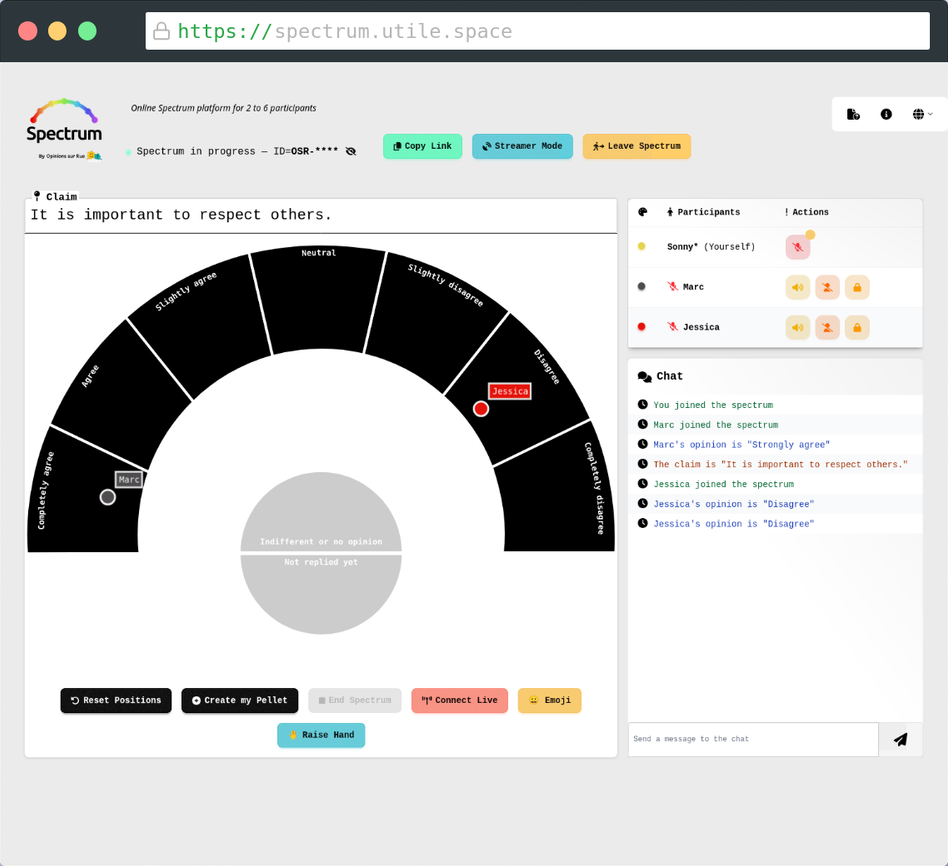Click chat line "Jessica joined the spectrum"
The image size is (948, 866).
tap(724, 484)
